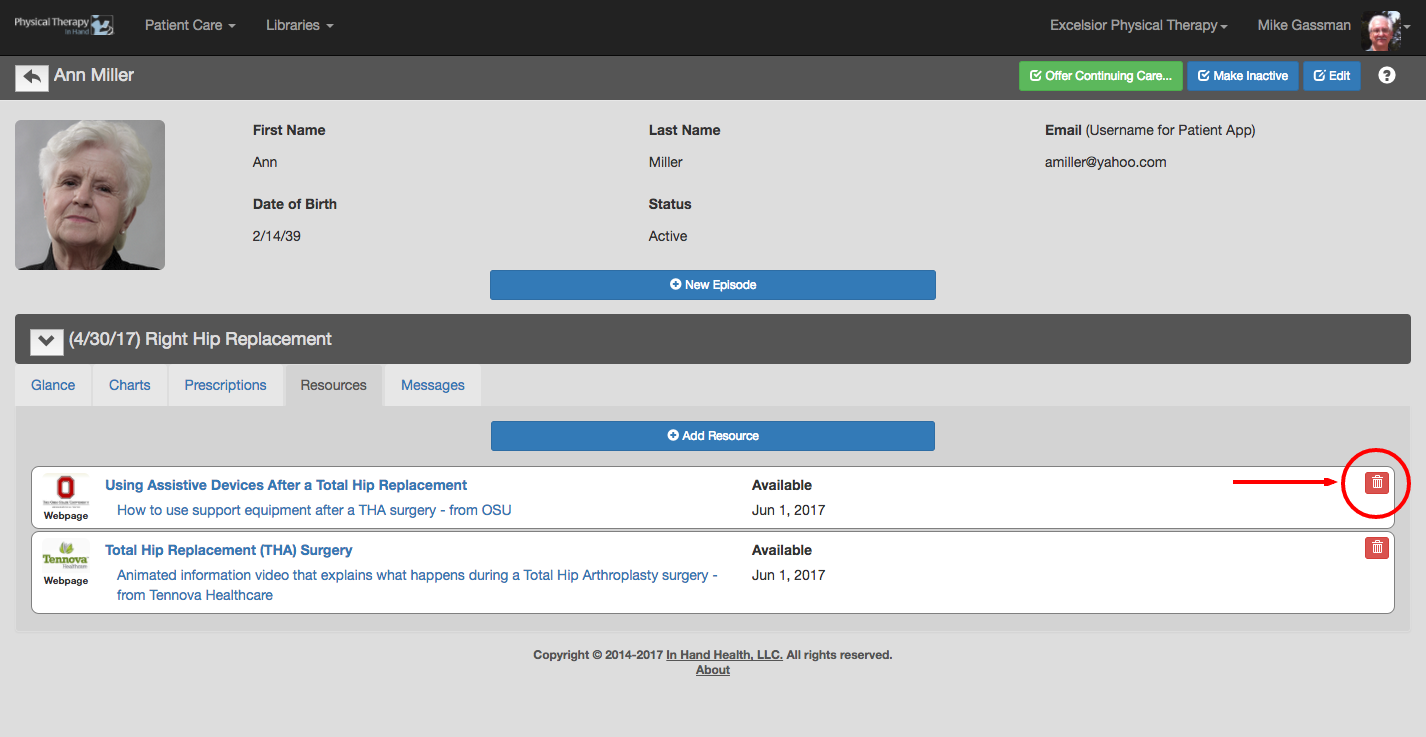Expand the Excelsior Physical Therapy dropdown

pos(1138,25)
